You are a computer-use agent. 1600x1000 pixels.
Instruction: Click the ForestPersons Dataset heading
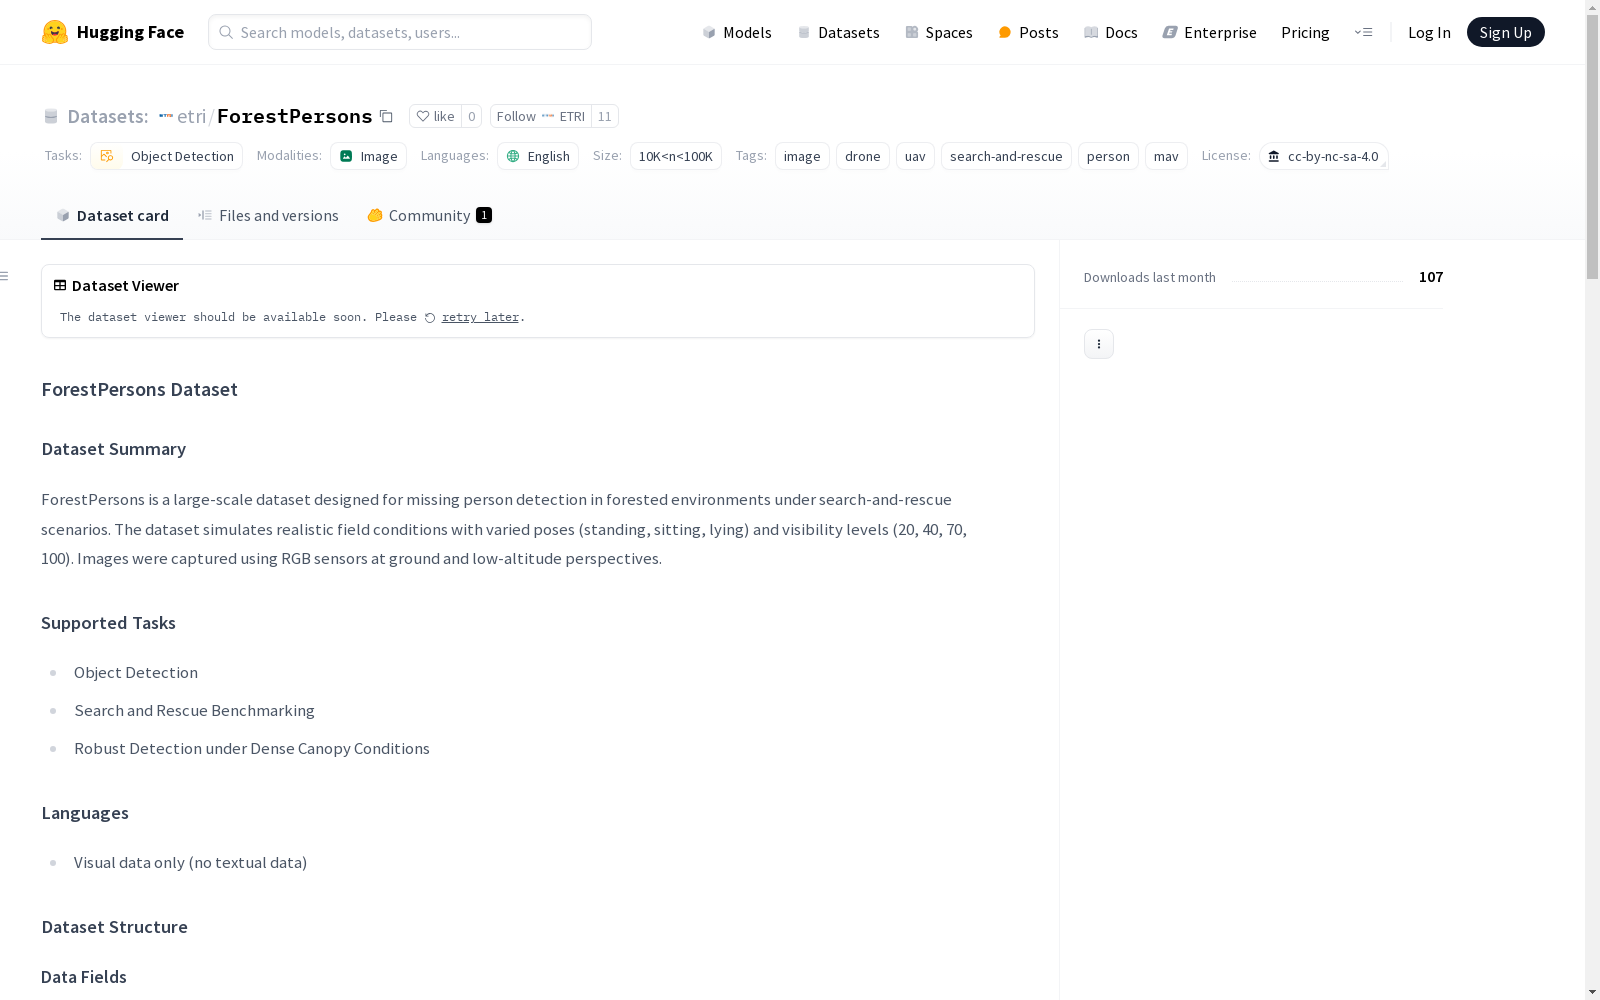click(x=140, y=389)
